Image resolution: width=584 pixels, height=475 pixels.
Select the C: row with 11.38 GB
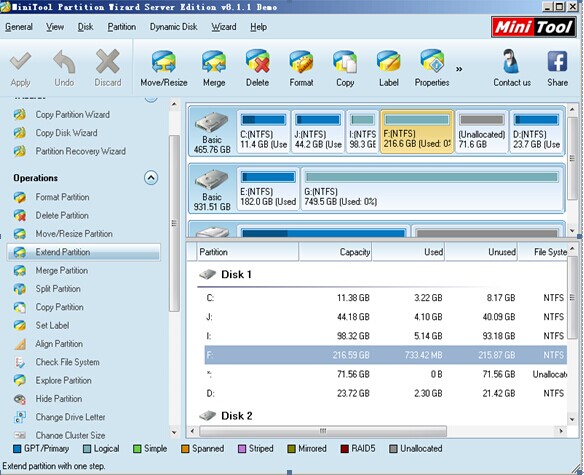[385, 298]
